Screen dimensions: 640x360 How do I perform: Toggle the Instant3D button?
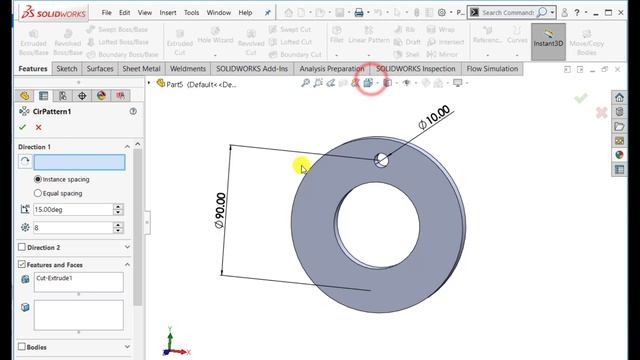[548, 42]
